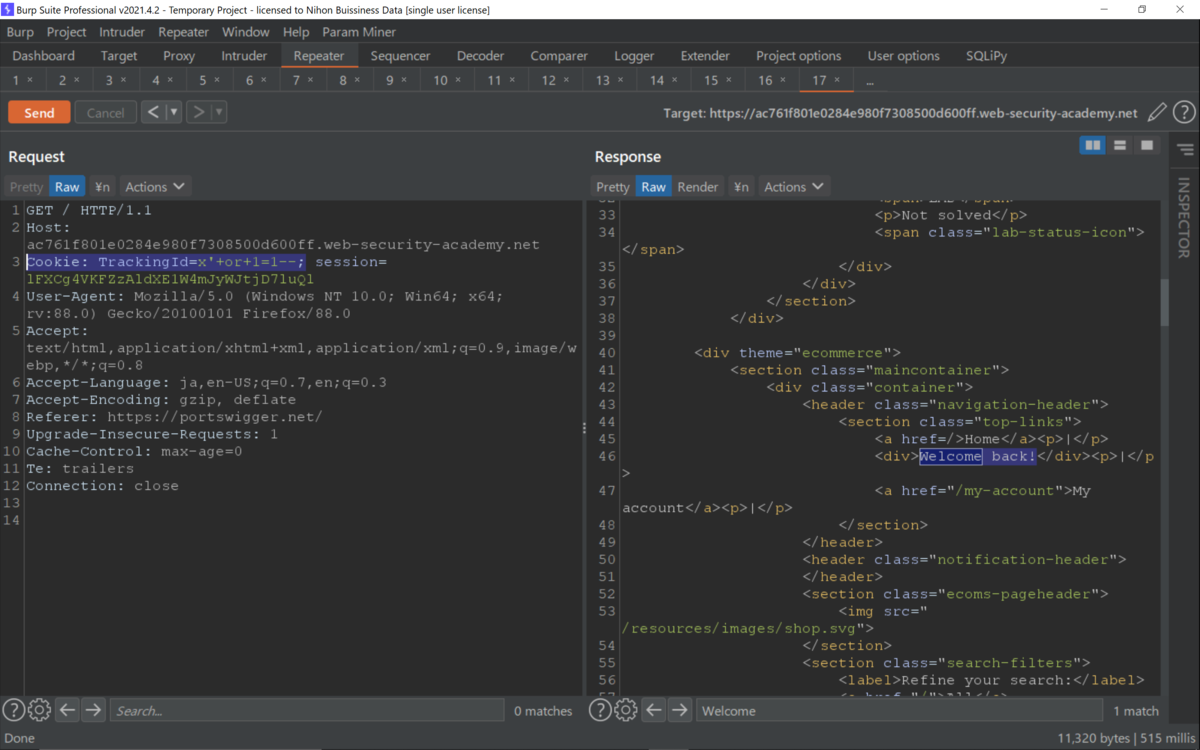Image resolution: width=1200 pixels, height=750 pixels.
Task: Click the Cancel button
Action: point(105,113)
